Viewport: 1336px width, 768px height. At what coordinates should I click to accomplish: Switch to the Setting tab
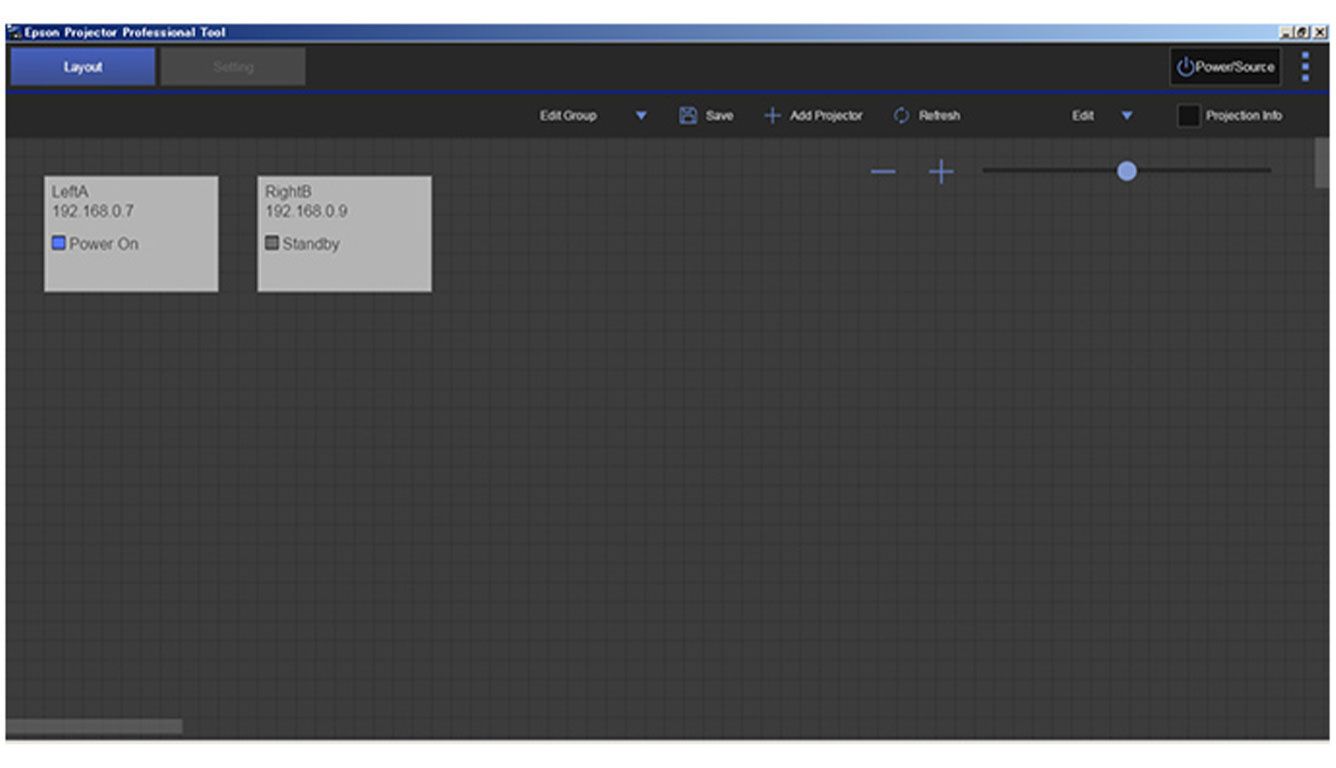point(233,67)
